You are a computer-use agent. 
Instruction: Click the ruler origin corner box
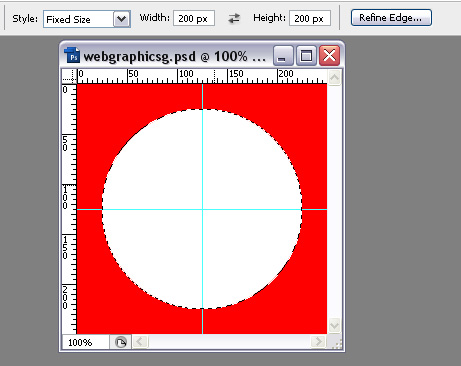[x=69, y=76]
